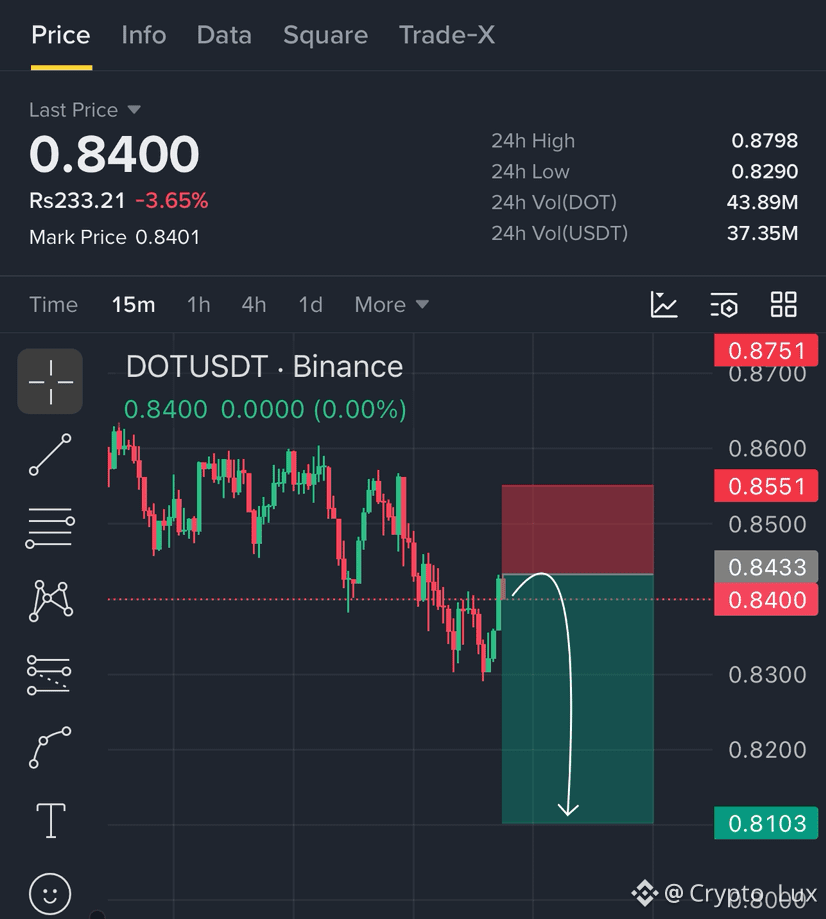Select the XABCD pattern tool
This screenshot has width=826, height=919.
(x=50, y=601)
